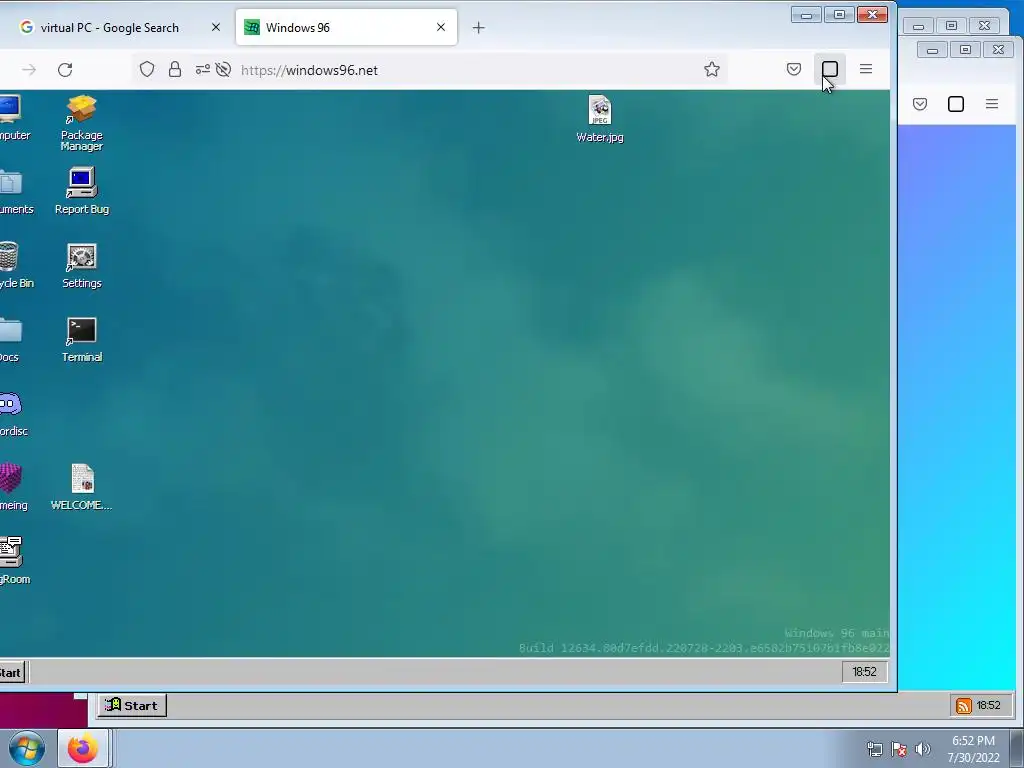The image size is (1024, 768).
Task: Launch the Discord-style chat icon
Action: coord(13,414)
